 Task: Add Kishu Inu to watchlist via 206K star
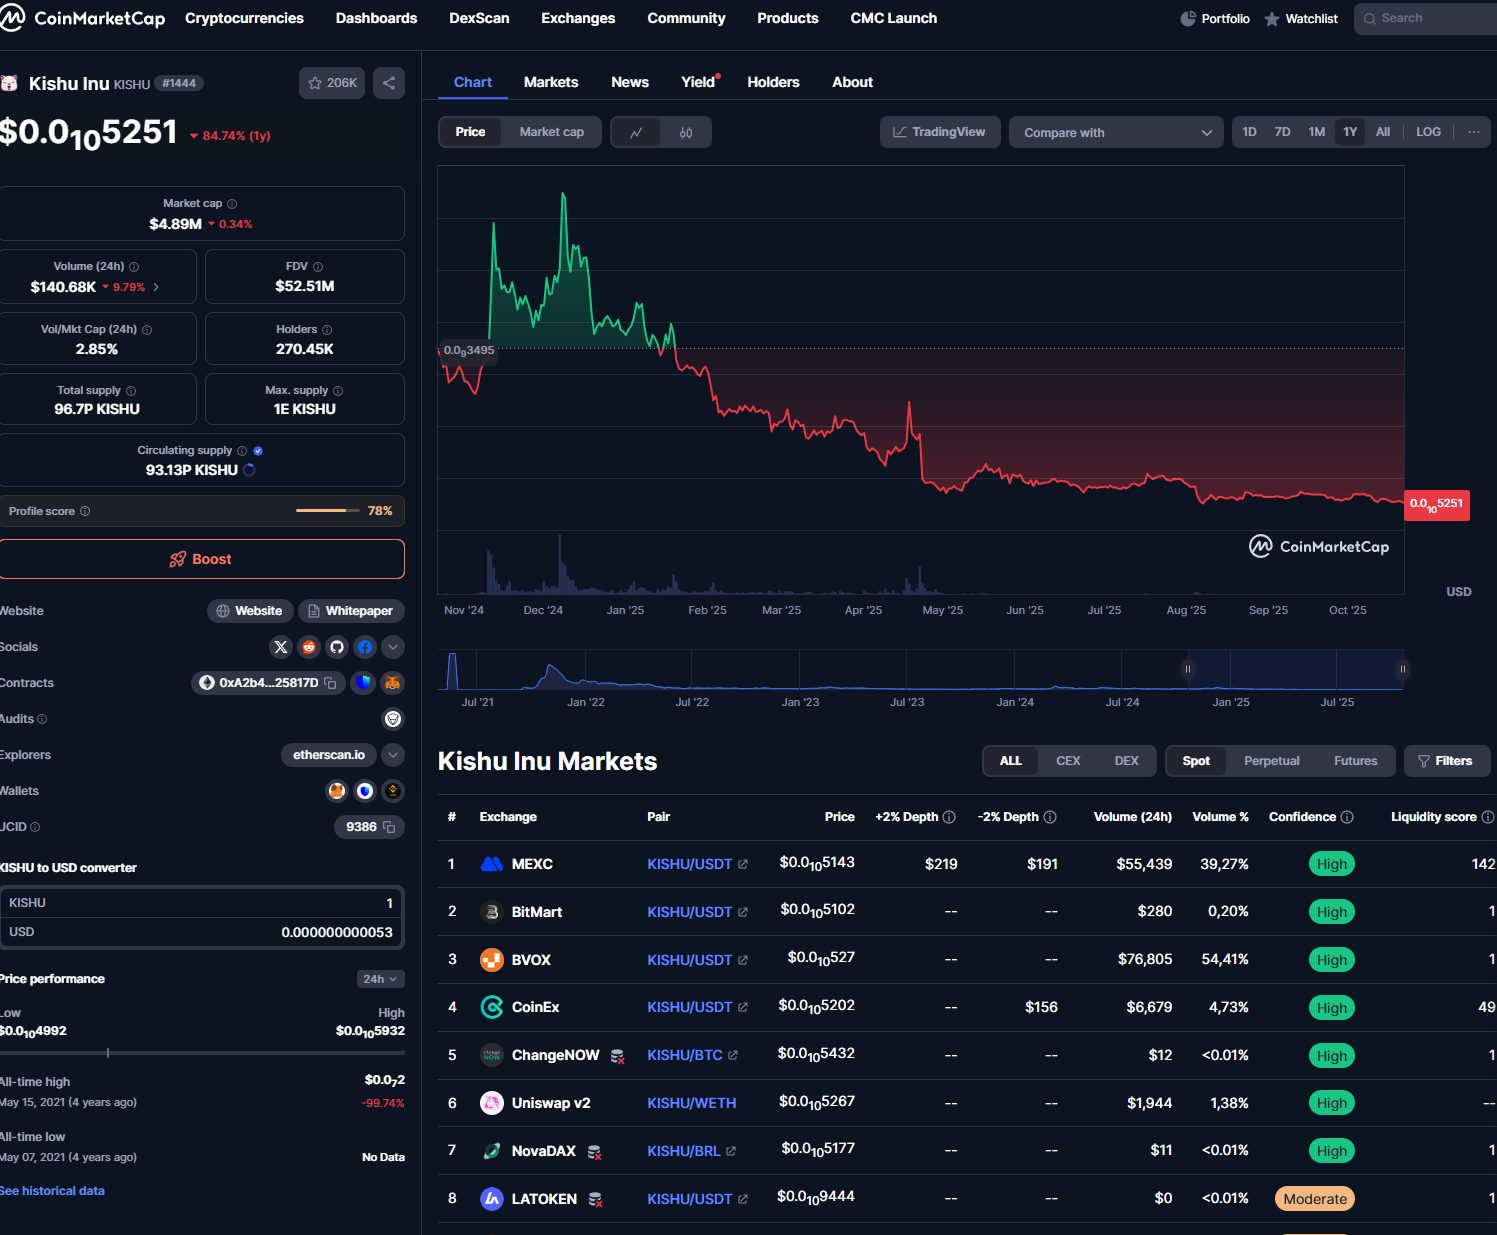[333, 83]
